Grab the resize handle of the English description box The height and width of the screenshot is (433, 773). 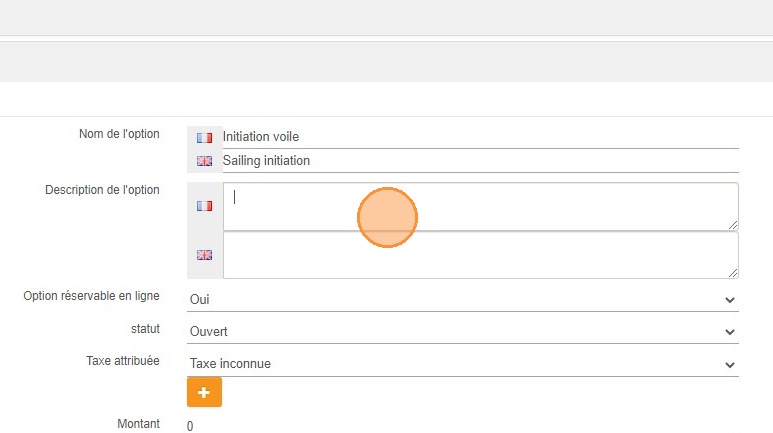733,273
